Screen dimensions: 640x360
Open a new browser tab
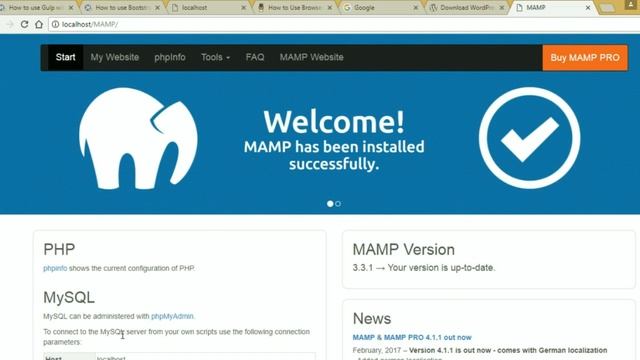tap(607, 8)
